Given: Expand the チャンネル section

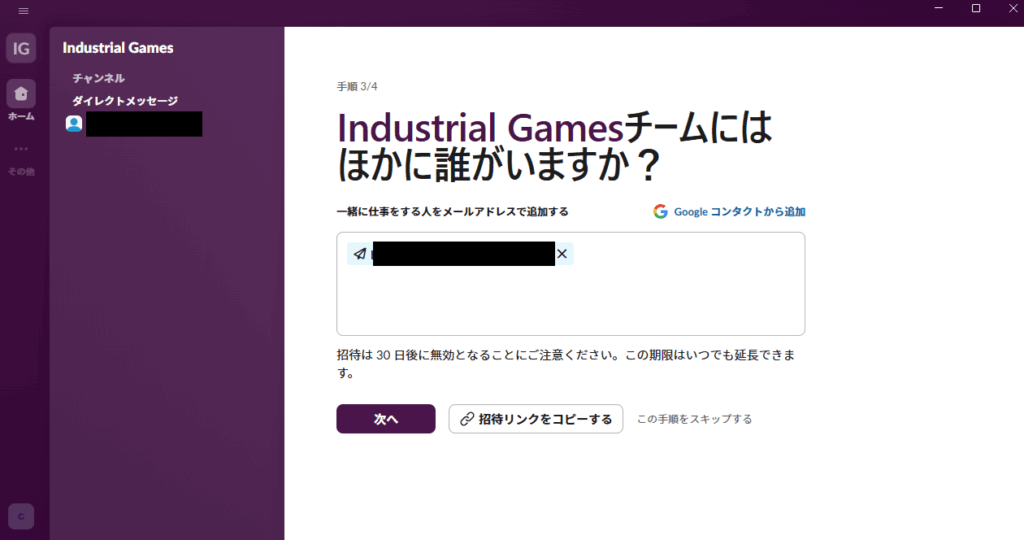Looking at the screenshot, I should (x=98, y=77).
